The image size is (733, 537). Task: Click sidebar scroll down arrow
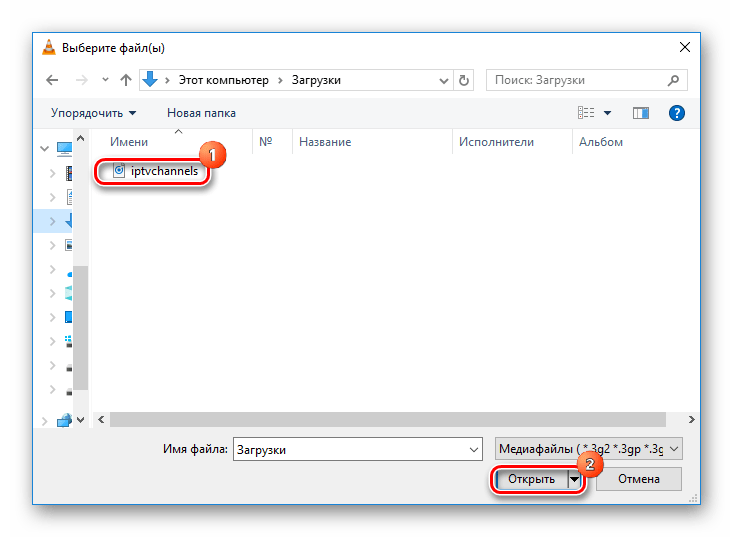click(80, 420)
